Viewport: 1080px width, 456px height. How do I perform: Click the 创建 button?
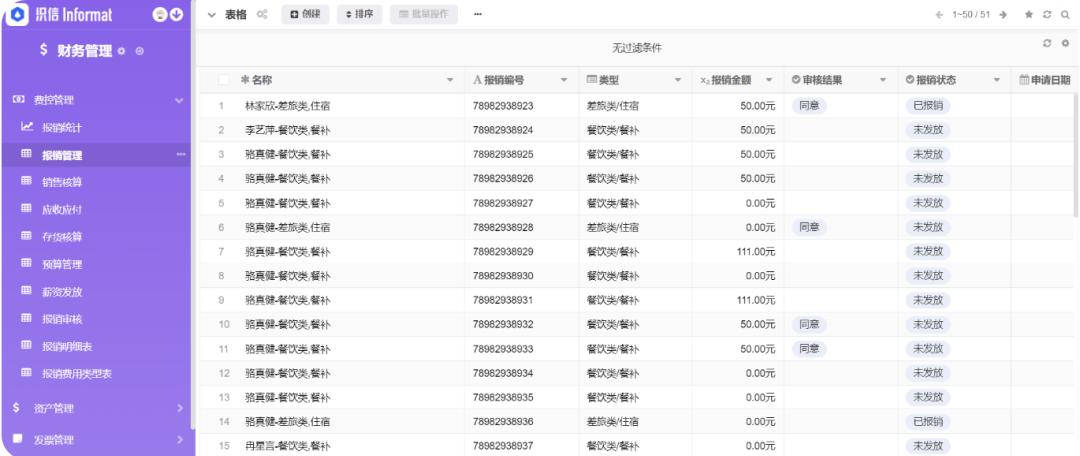pos(305,14)
